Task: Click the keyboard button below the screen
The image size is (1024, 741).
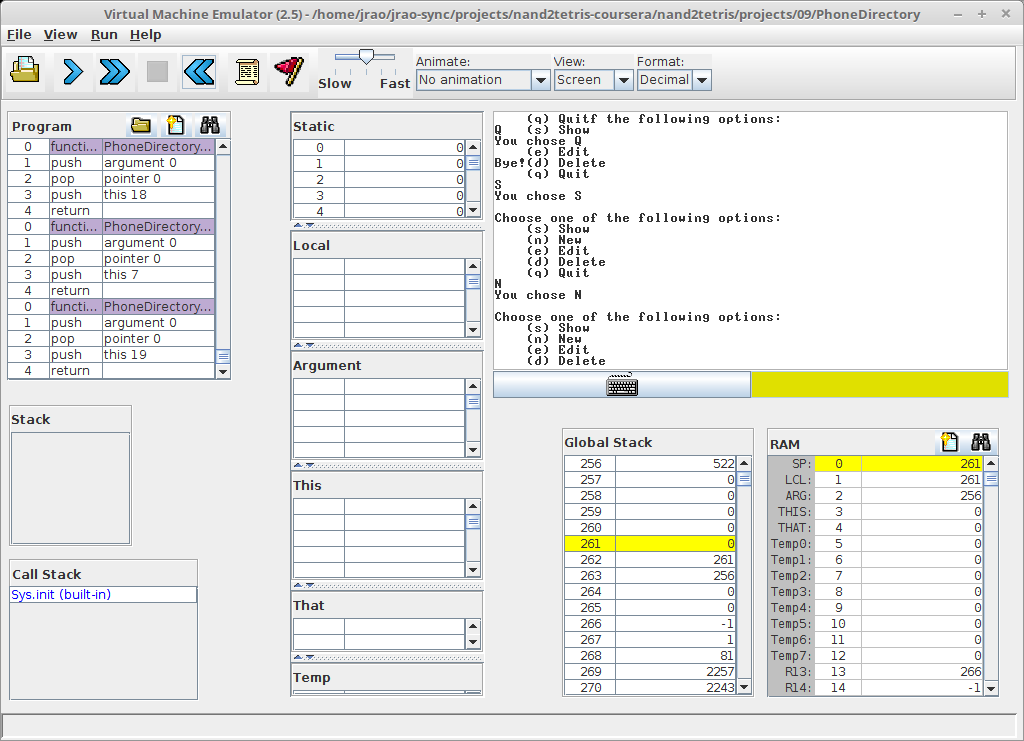Action: pos(621,385)
